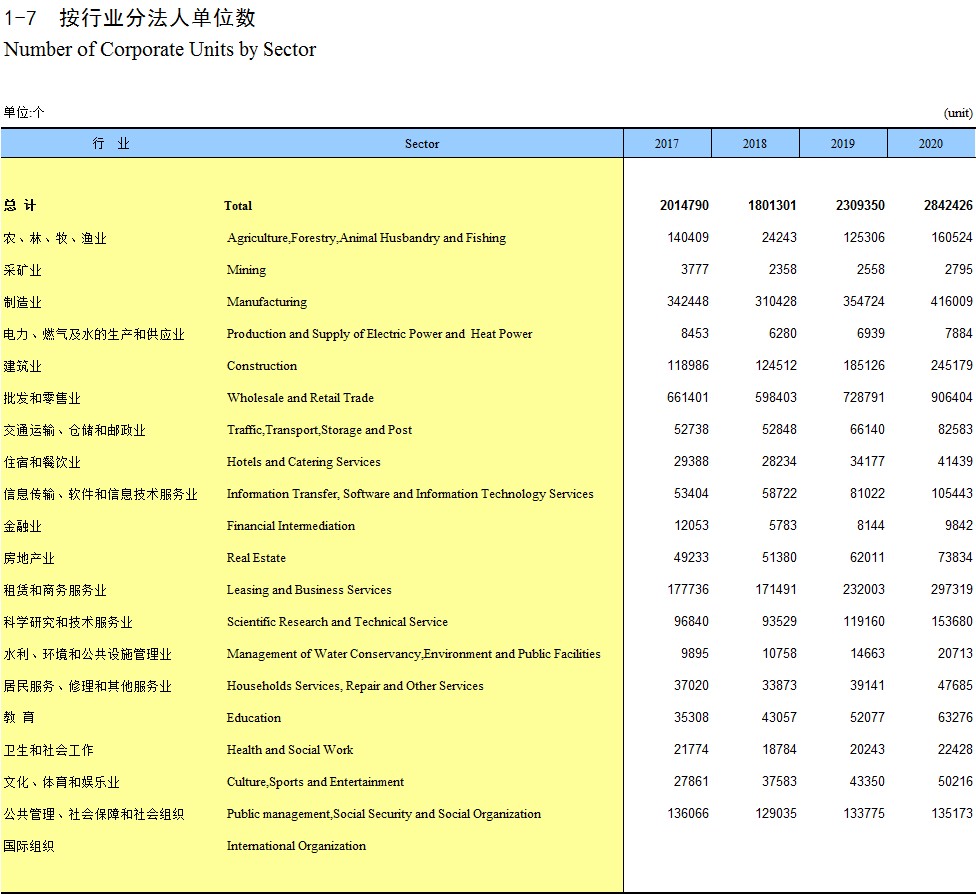Select the Construction sector label
The image size is (976, 894).
pos(261,366)
